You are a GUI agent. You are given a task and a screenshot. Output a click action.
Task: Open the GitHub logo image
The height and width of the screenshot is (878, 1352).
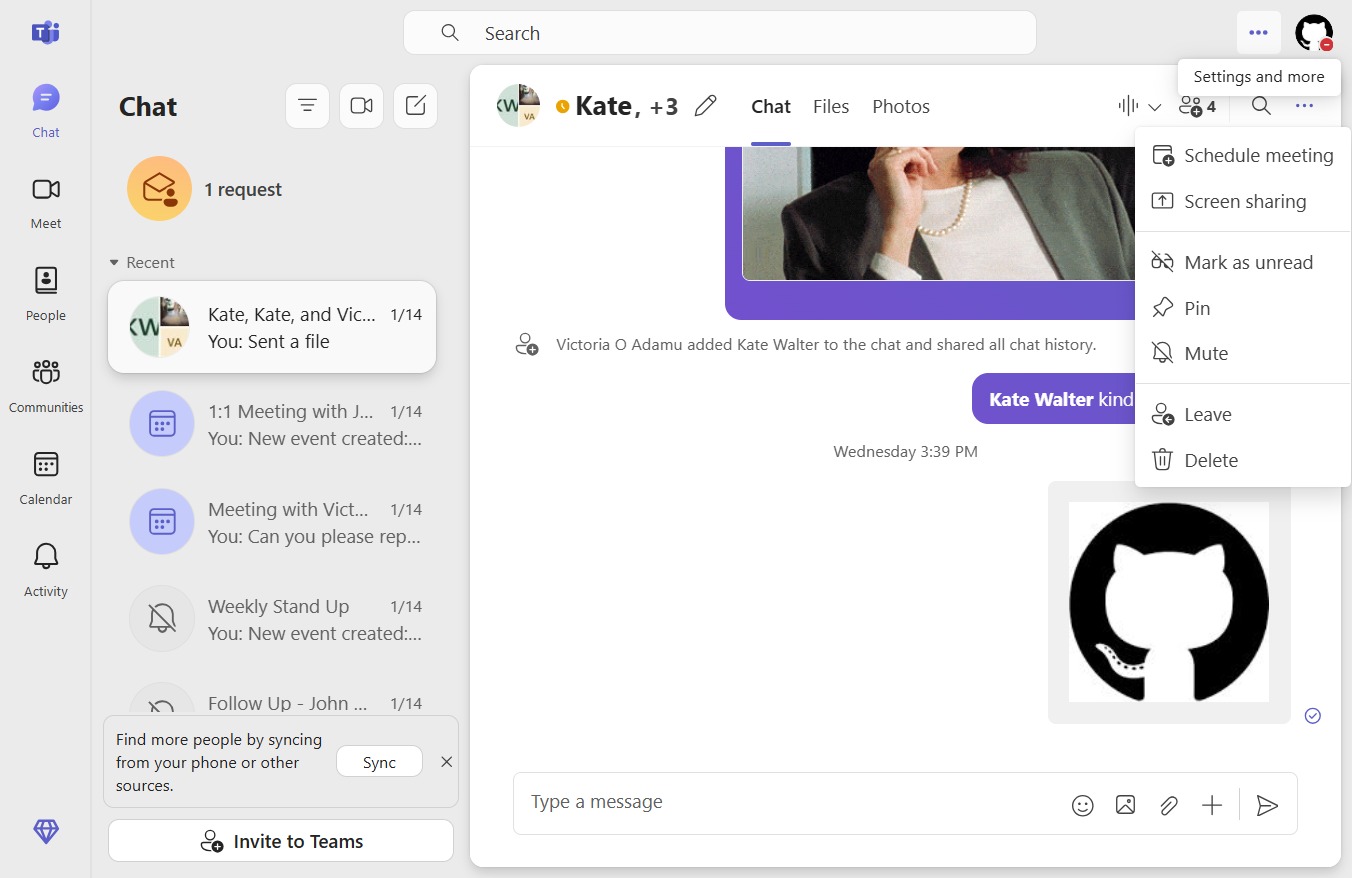click(1169, 602)
